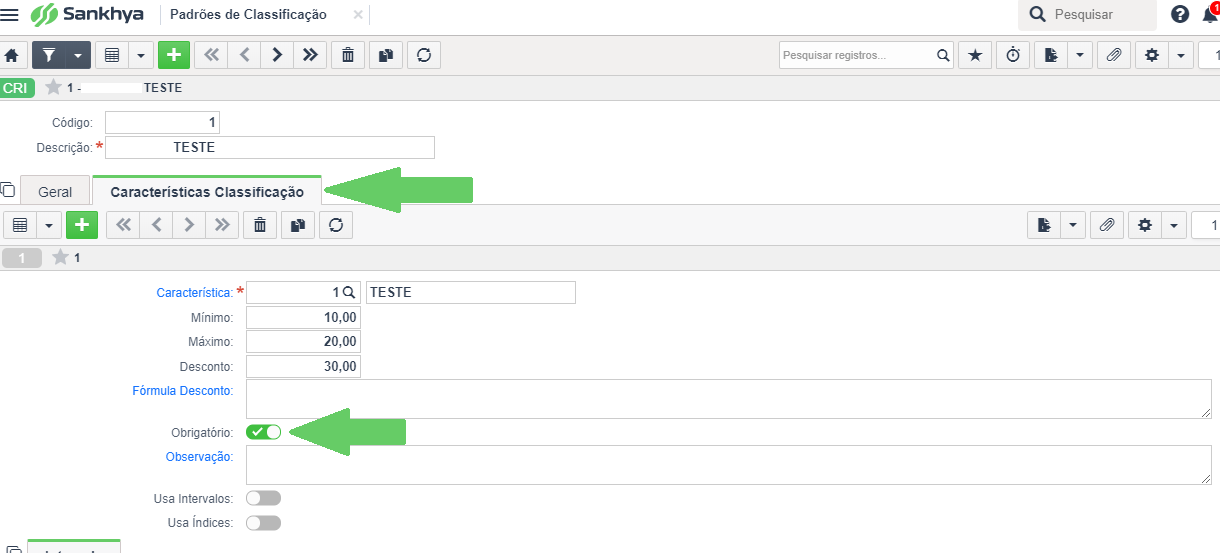Open the help question mark icon
1220x553 pixels.
pos(1180,15)
